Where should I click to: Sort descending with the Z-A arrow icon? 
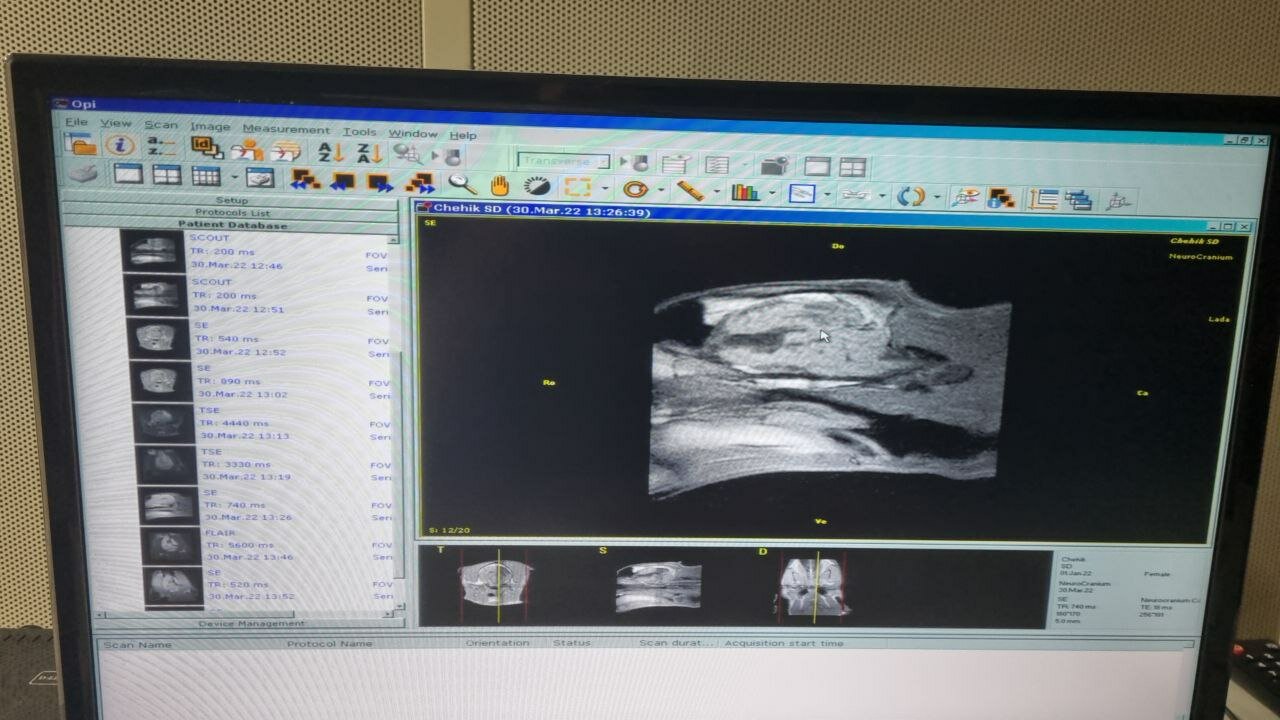[369, 154]
